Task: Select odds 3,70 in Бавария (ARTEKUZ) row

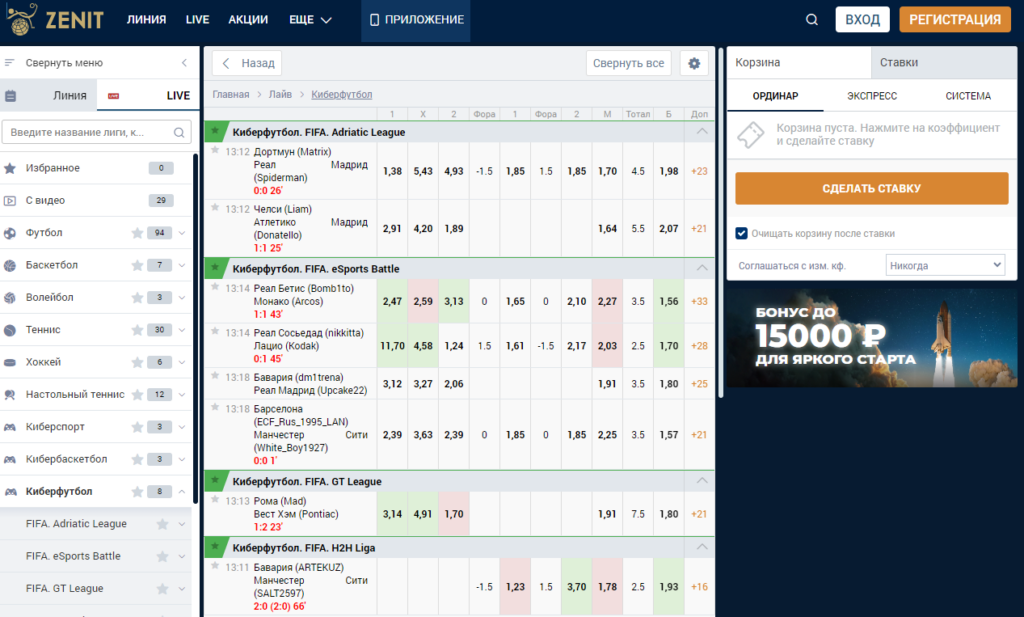Action: tap(577, 587)
